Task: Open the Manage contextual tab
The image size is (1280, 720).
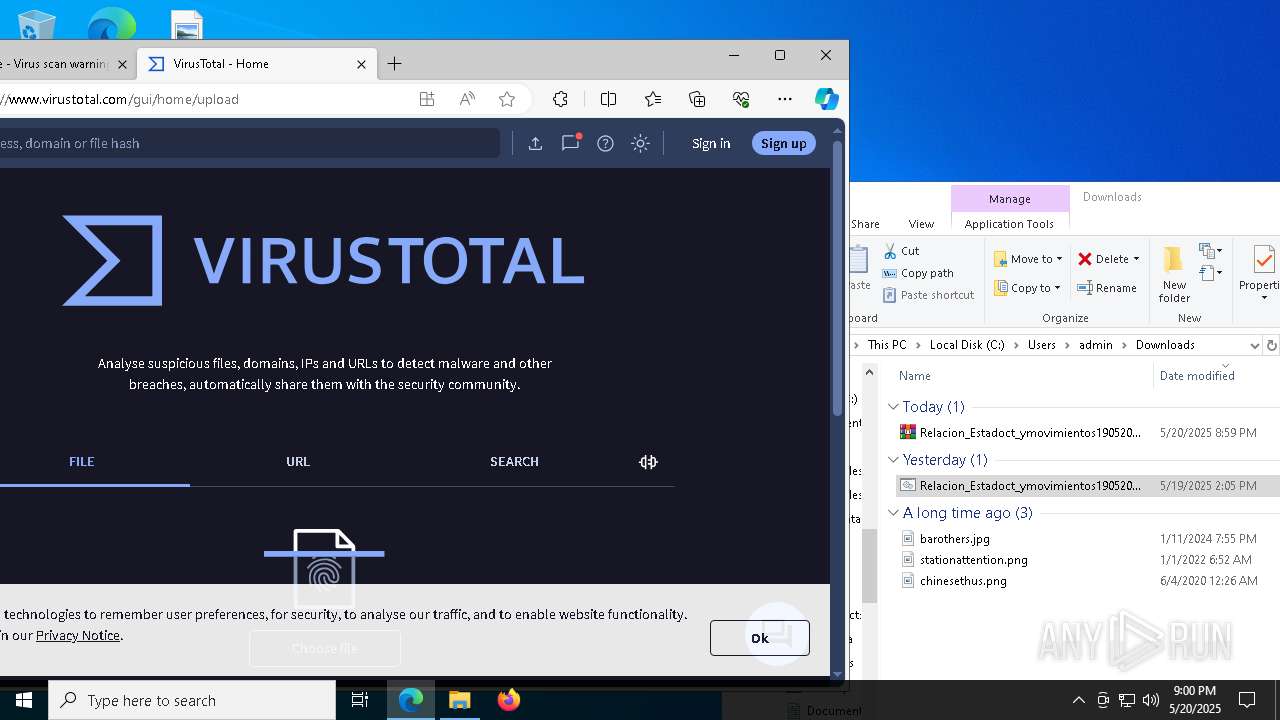Action: (x=1009, y=199)
